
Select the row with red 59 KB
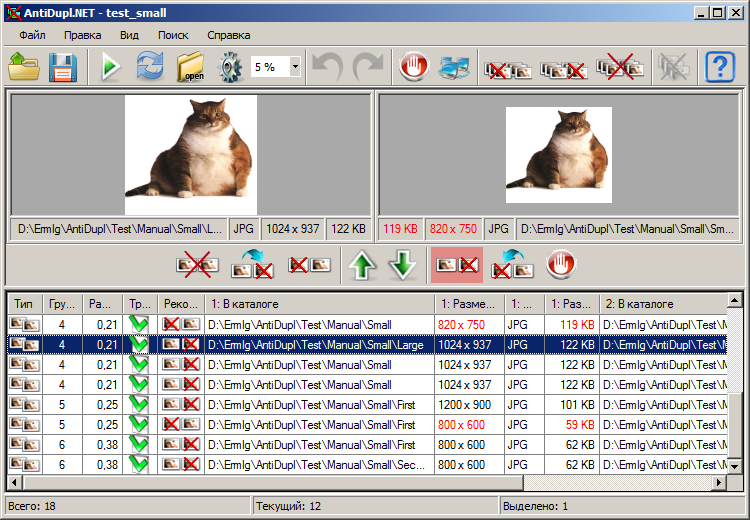click(x=367, y=425)
